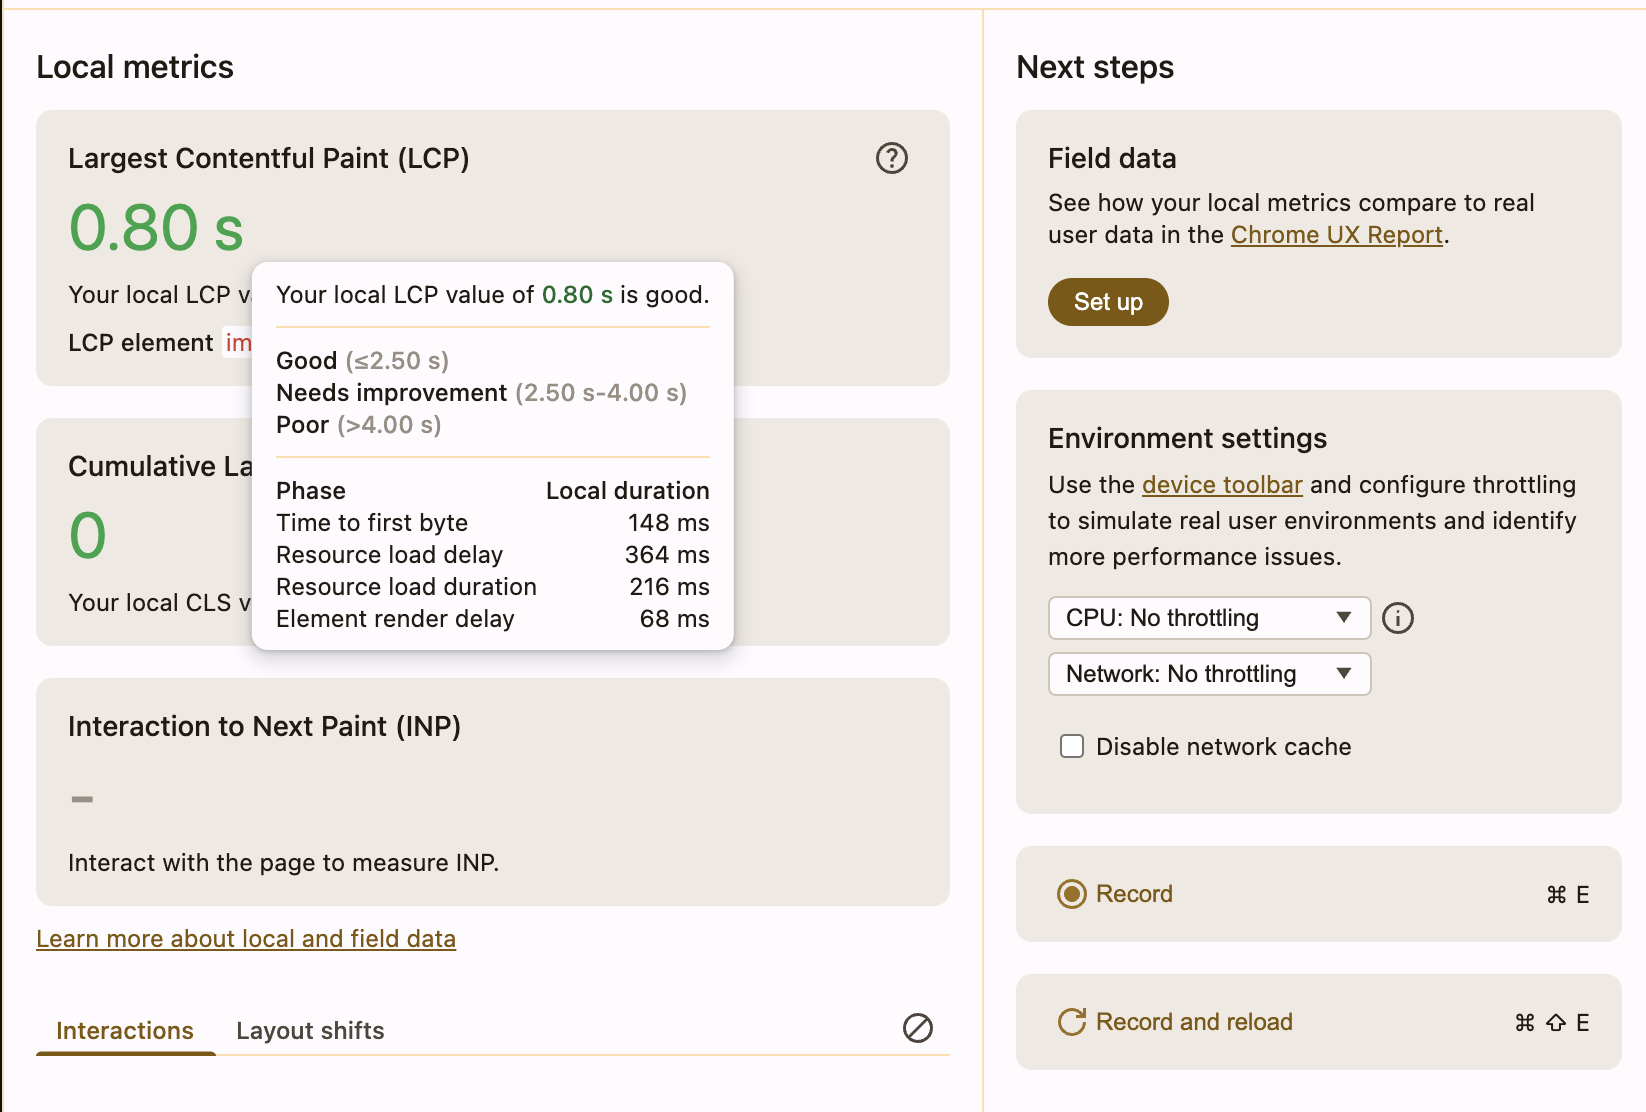Click the CPU throttling info icon
Screen dimensions: 1646x1112
(1397, 618)
